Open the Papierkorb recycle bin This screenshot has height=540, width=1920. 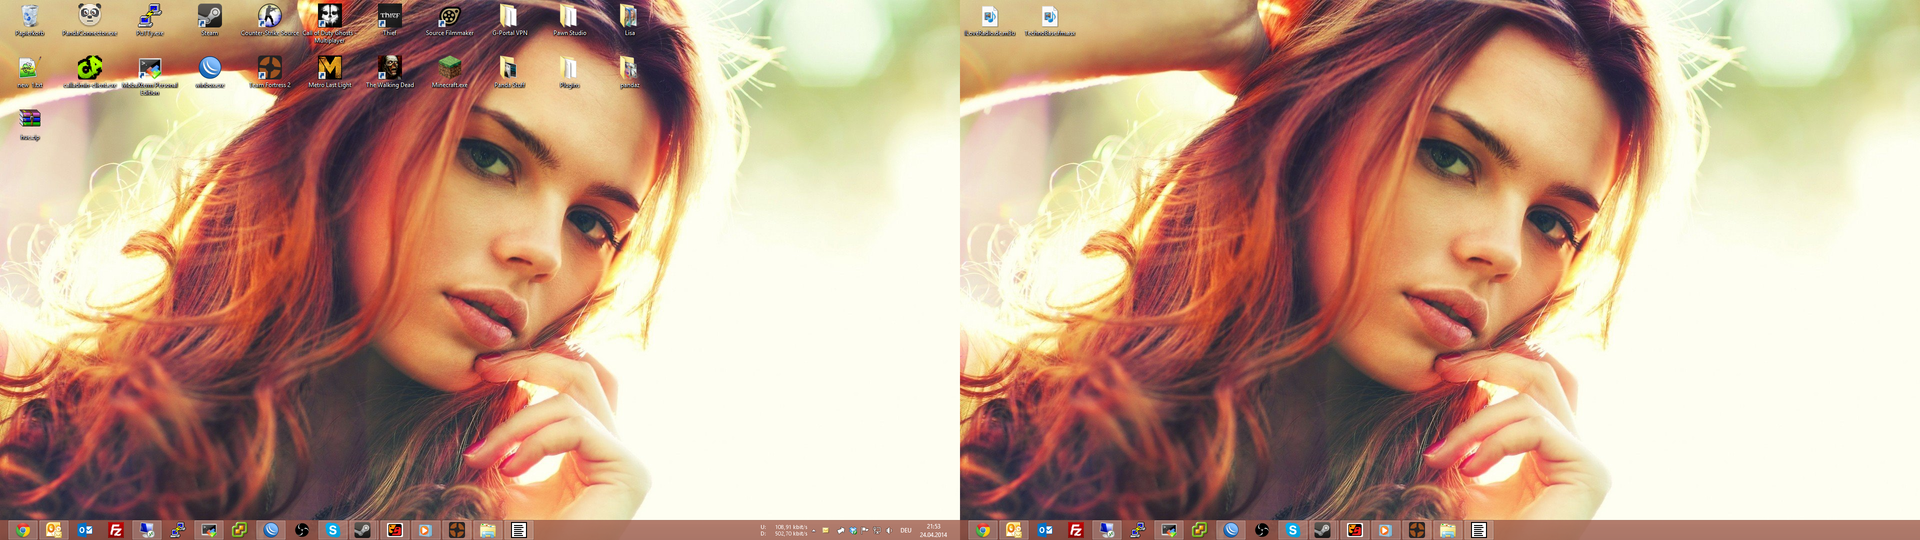coord(30,17)
